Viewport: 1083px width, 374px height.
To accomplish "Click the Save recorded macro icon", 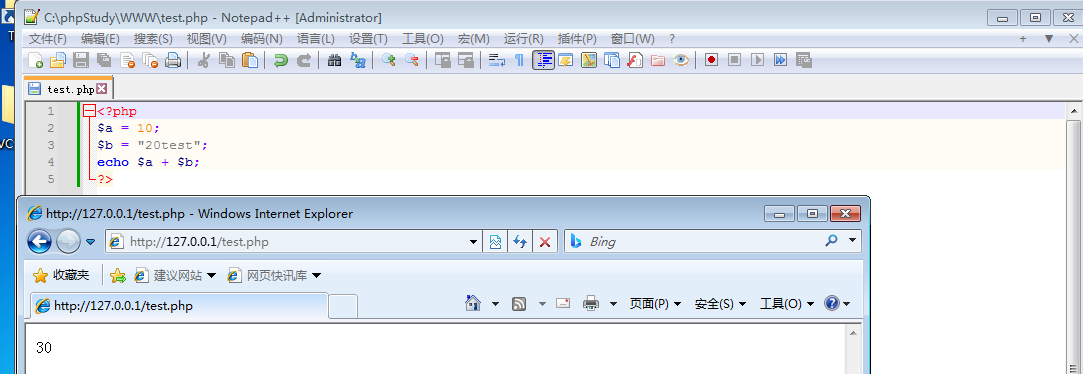I will (x=803, y=60).
